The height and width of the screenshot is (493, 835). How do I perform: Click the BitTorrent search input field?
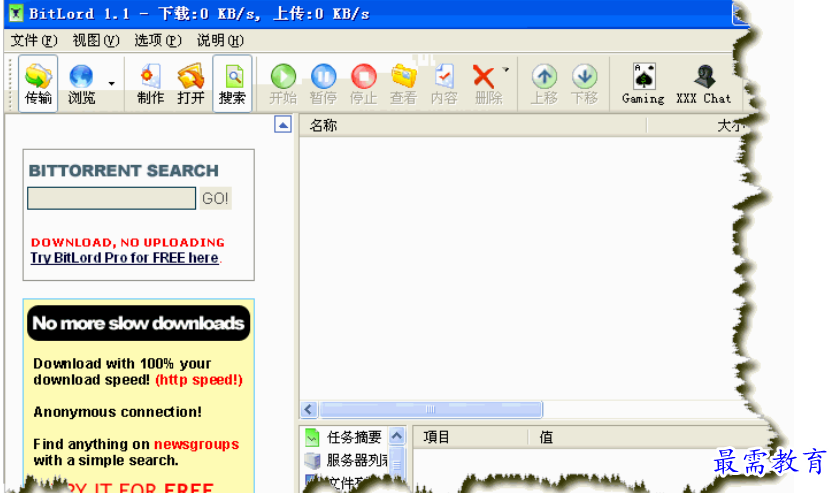(x=111, y=198)
